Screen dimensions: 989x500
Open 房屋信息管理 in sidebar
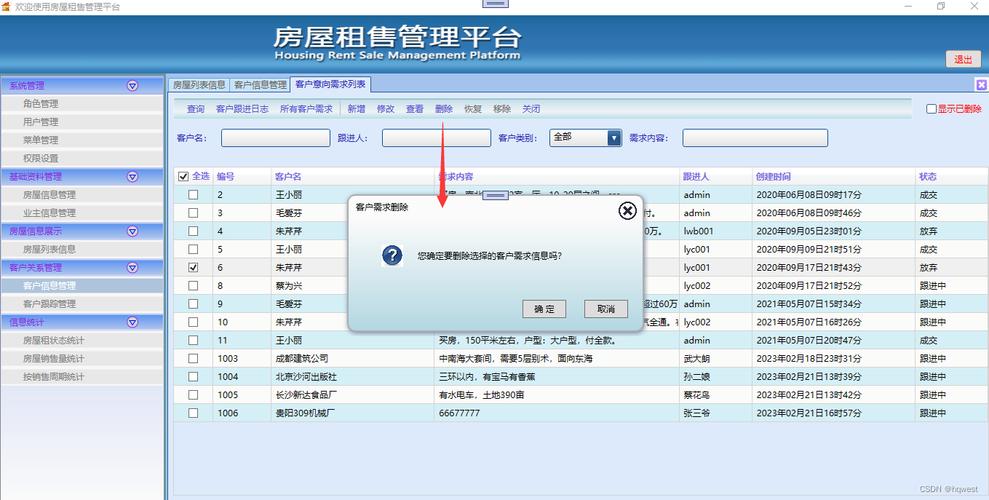pyautogui.click(x=49, y=195)
